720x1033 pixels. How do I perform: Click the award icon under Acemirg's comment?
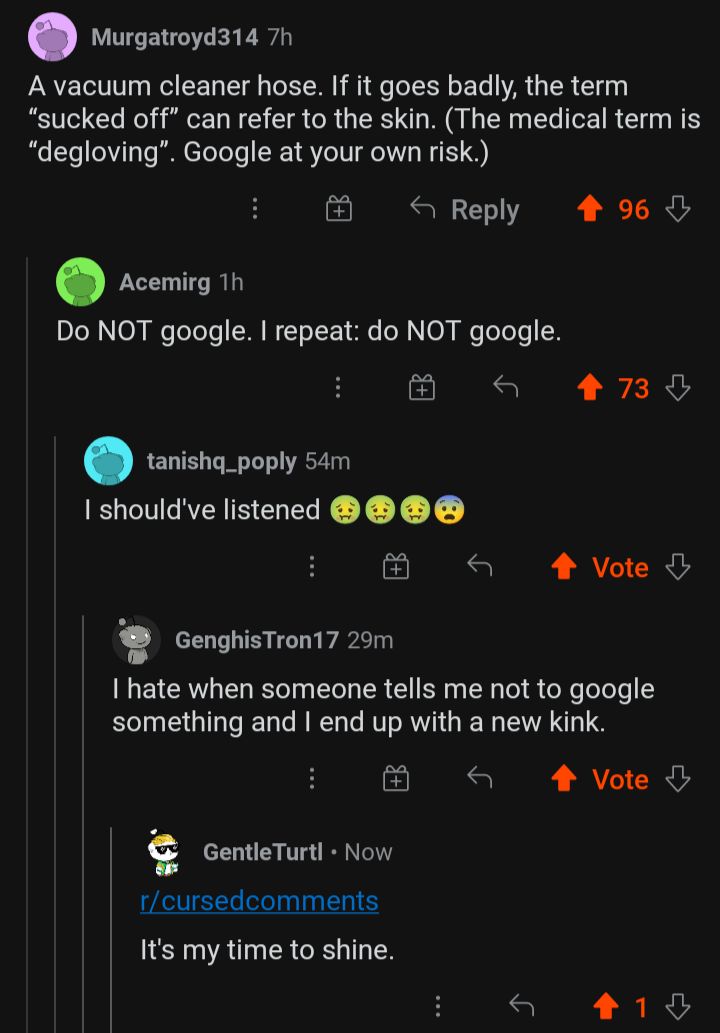pyautogui.click(x=421, y=388)
